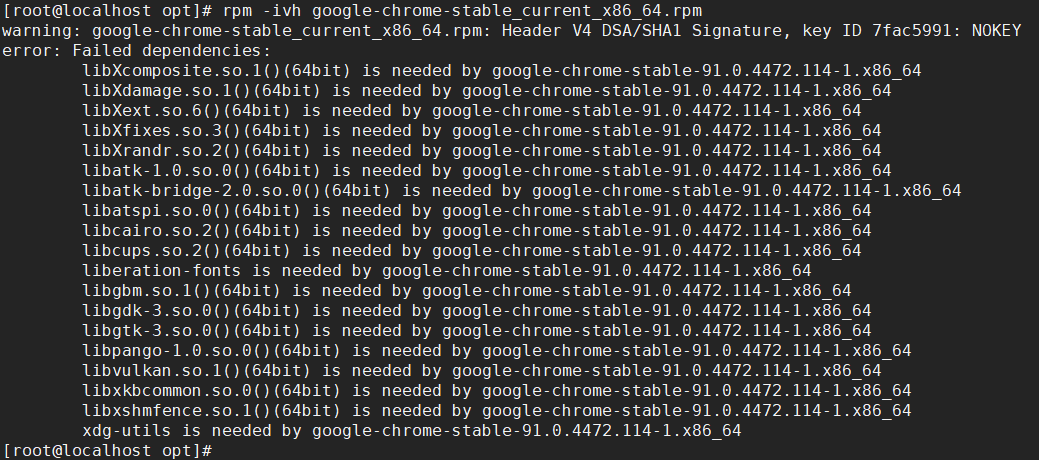Click the libXrandr.so.2 dependency line
This screenshot has width=1039, height=460.
(482, 150)
